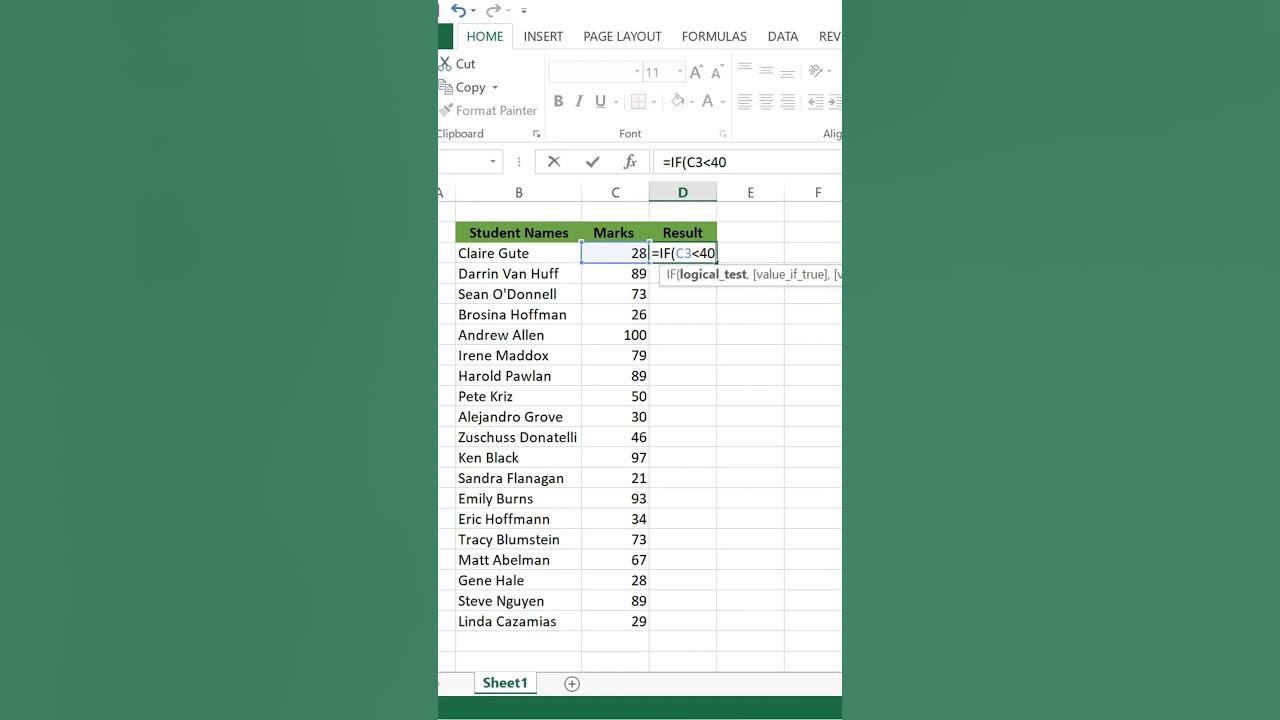The height and width of the screenshot is (720, 1280).
Task: Select the cell Darrin Van Huff
Action: tap(518, 274)
